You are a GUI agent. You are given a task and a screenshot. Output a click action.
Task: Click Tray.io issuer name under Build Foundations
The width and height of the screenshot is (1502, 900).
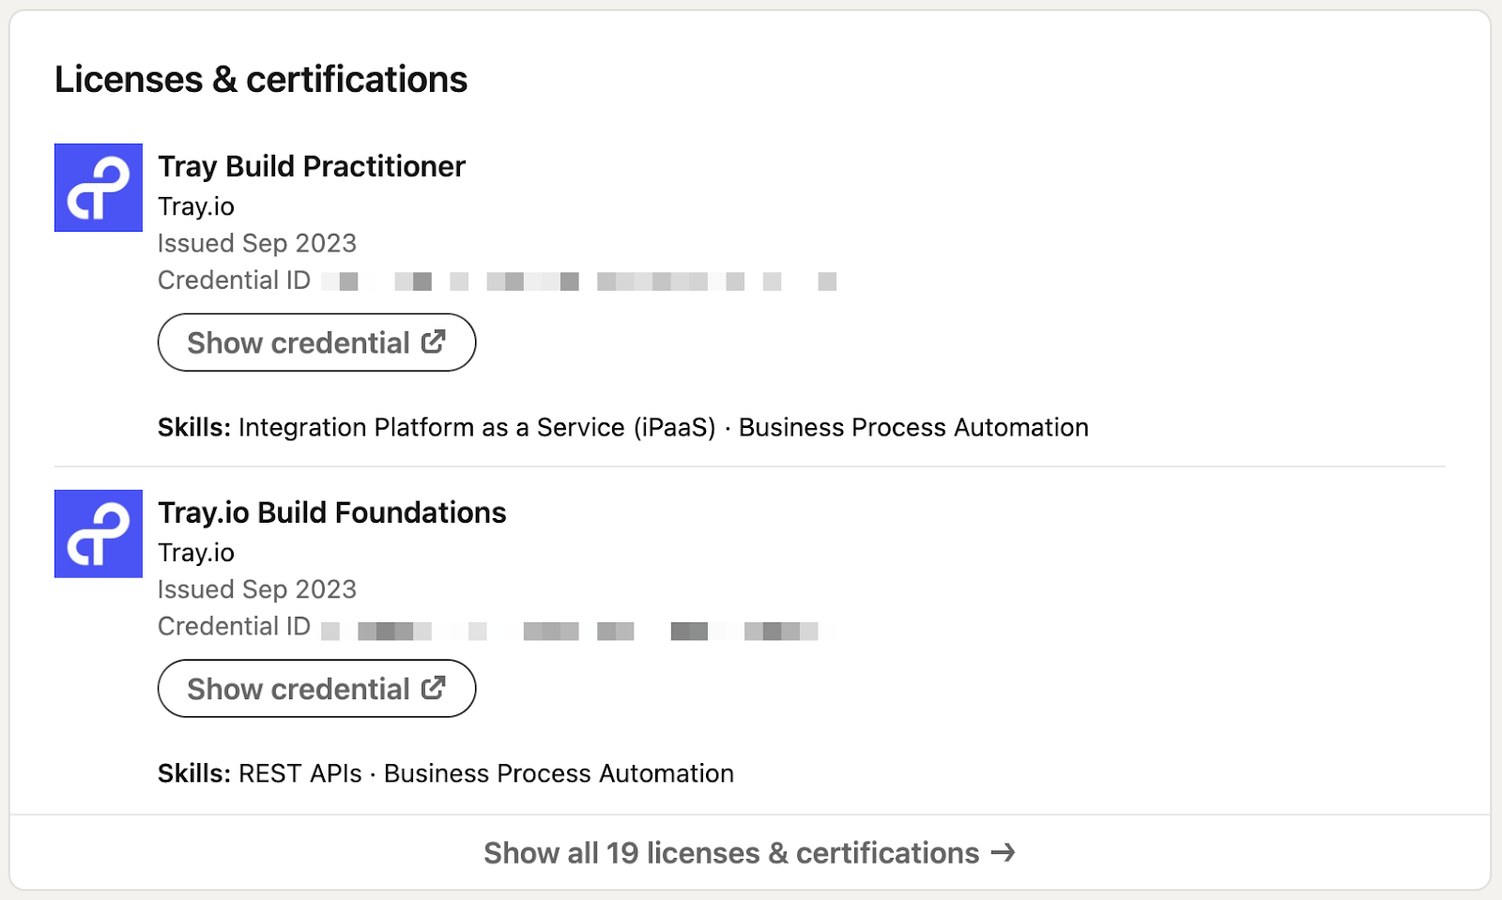click(x=196, y=553)
